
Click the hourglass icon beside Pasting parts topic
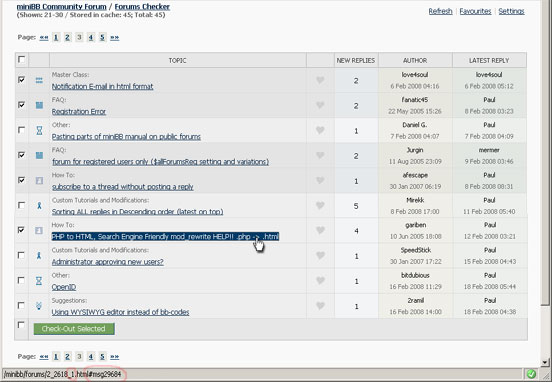coord(39,130)
